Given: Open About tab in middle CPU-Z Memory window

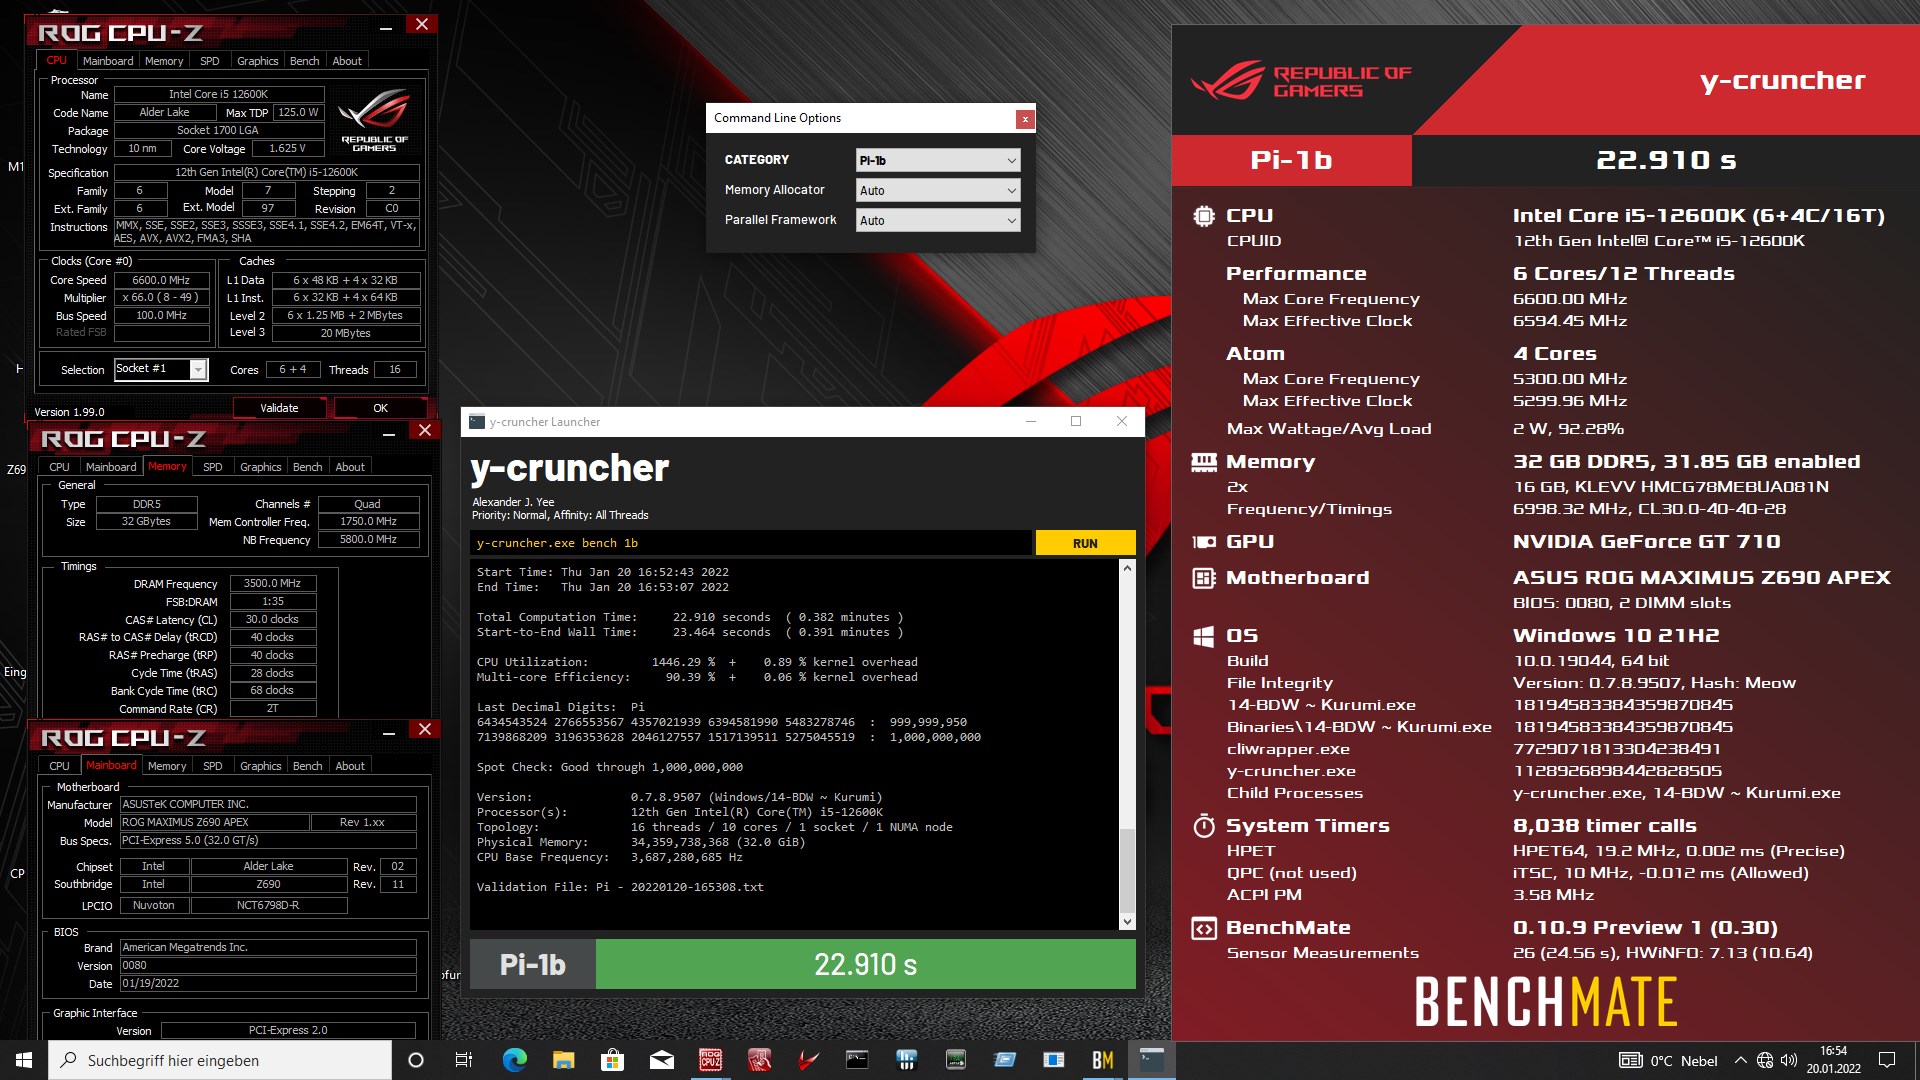Looking at the screenshot, I should click(350, 467).
